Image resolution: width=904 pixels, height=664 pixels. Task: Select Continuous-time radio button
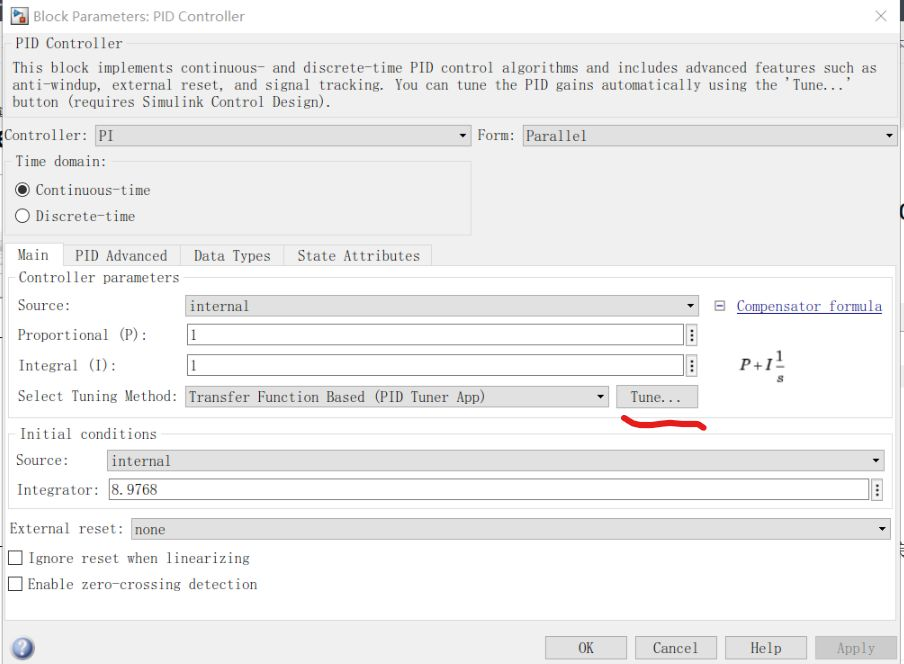[22, 190]
